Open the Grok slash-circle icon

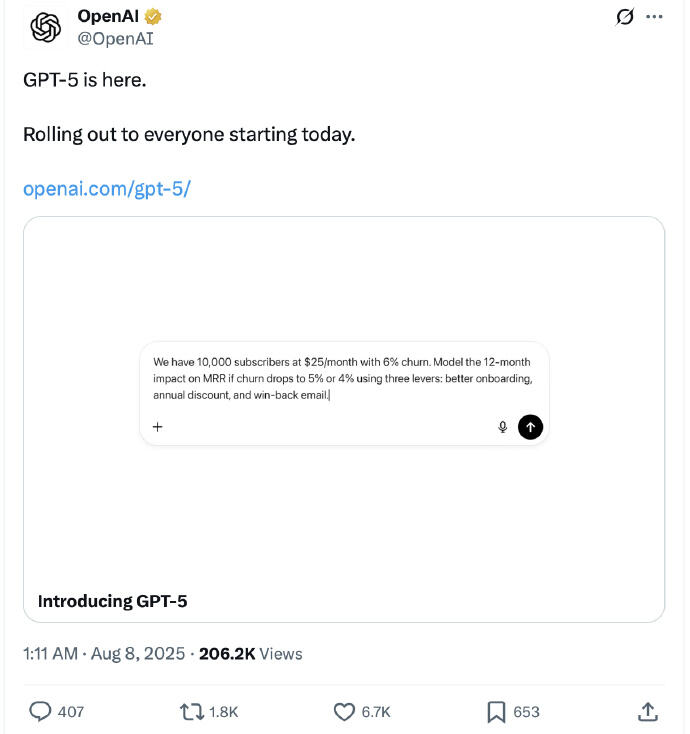[625, 17]
